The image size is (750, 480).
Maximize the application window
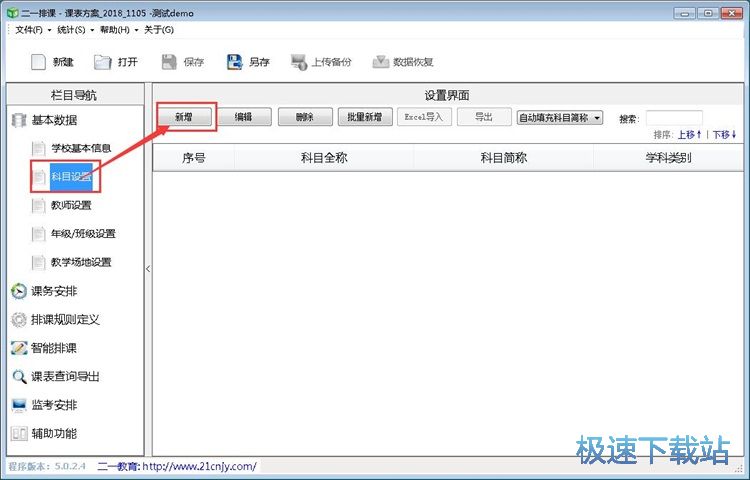coord(709,13)
